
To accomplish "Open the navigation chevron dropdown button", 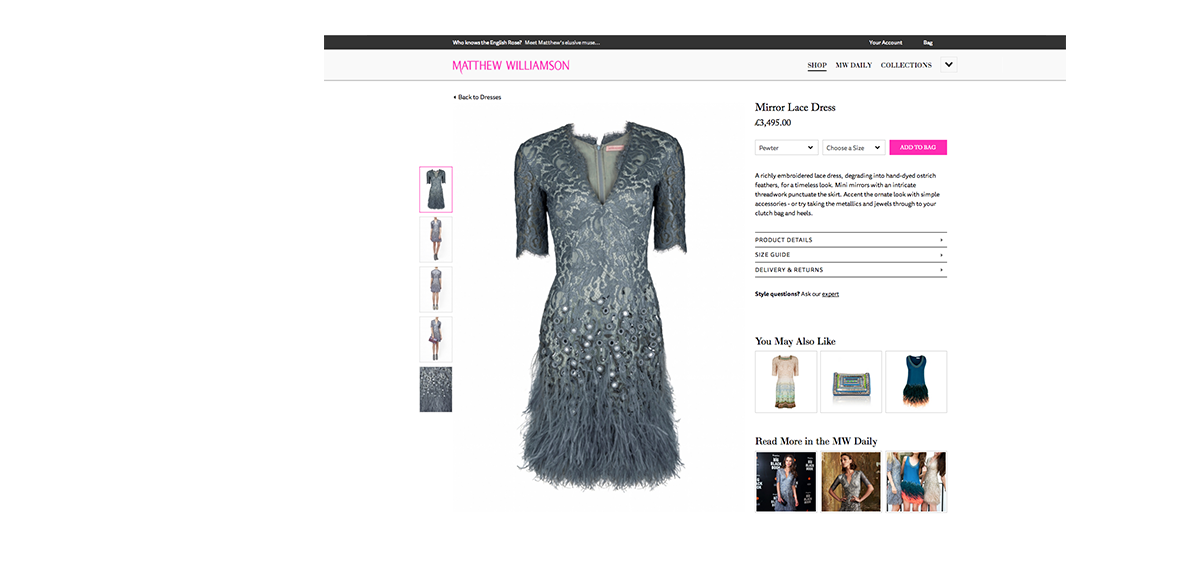I will tap(949, 65).
